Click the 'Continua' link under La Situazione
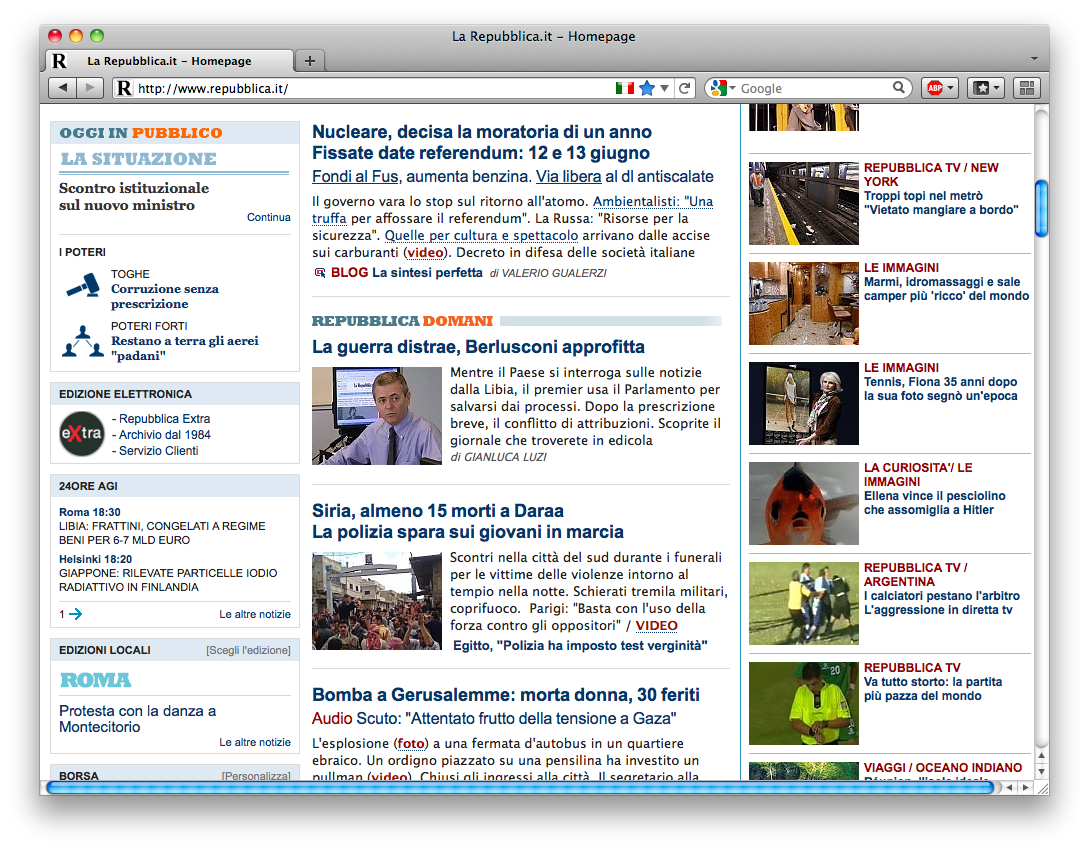The image size is (1089, 850). [x=269, y=217]
